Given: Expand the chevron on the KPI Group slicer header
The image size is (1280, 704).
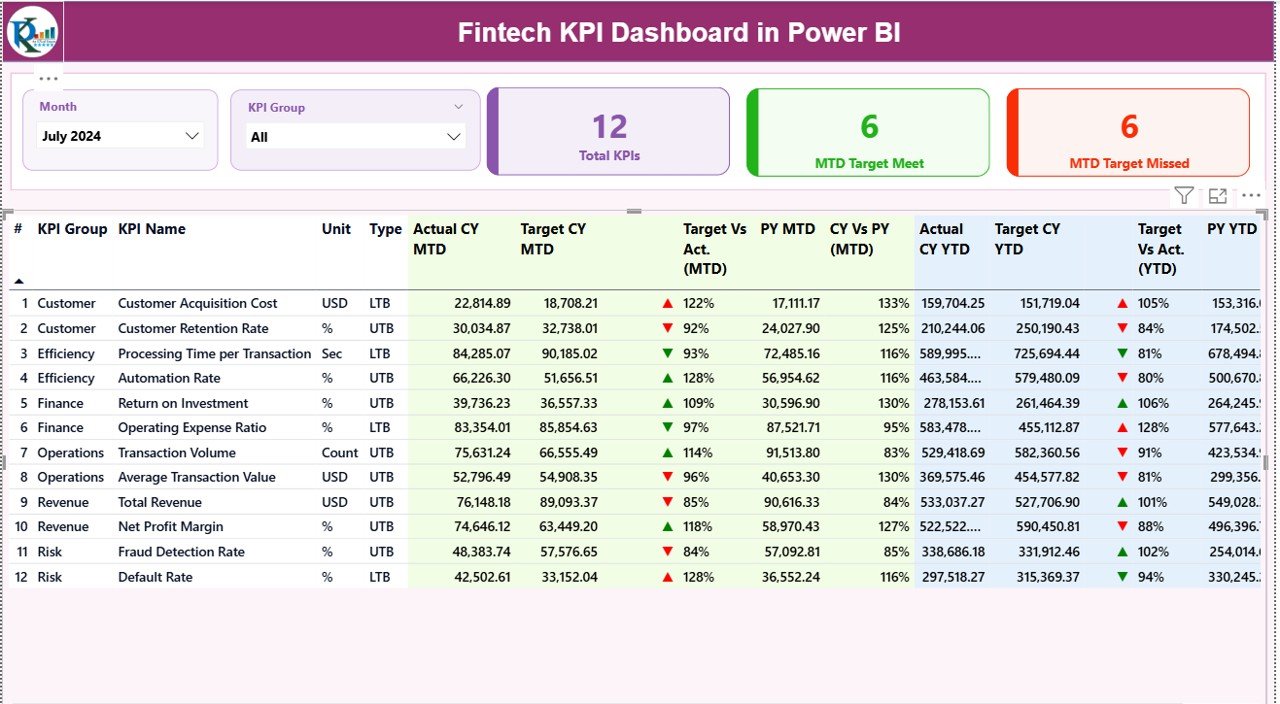Looking at the screenshot, I should (459, 107).
